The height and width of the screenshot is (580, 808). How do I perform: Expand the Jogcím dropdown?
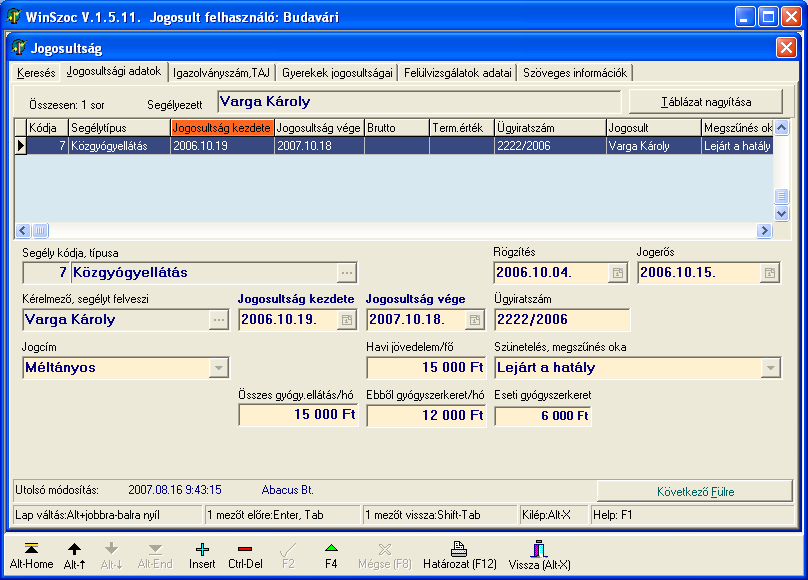coord(218,368)
